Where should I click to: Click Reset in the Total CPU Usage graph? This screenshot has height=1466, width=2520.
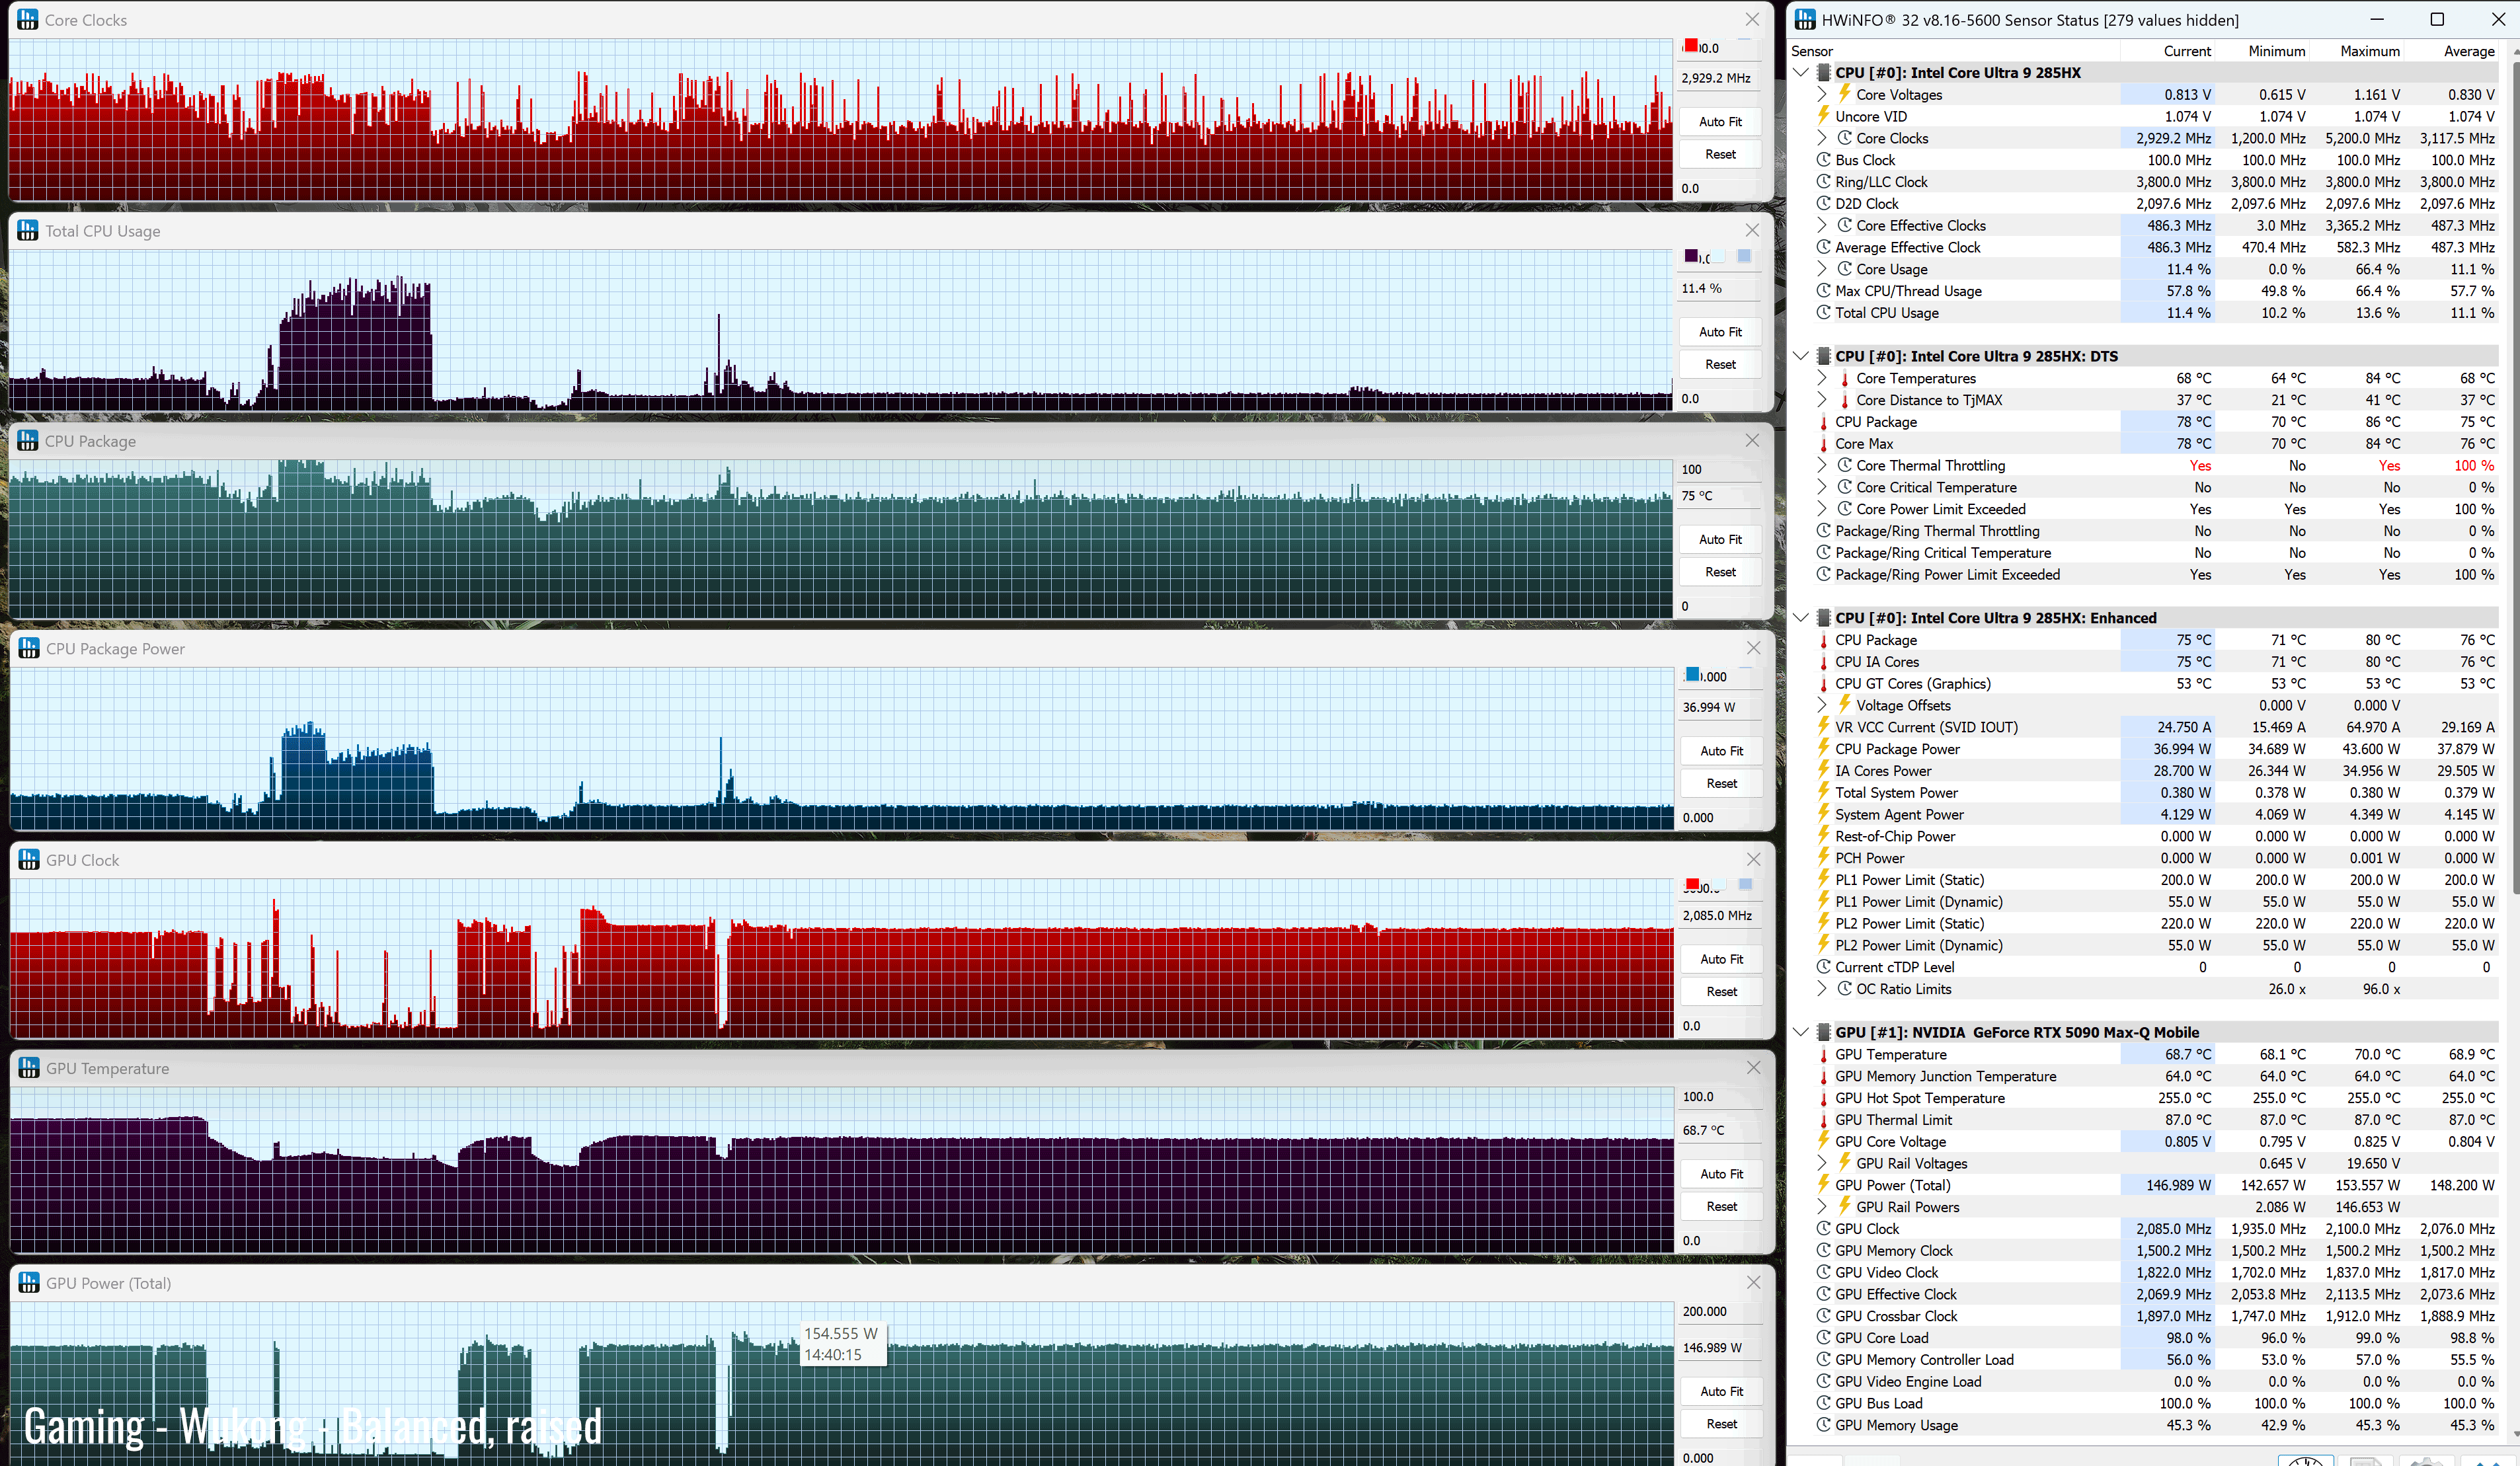click(1720, 364)
